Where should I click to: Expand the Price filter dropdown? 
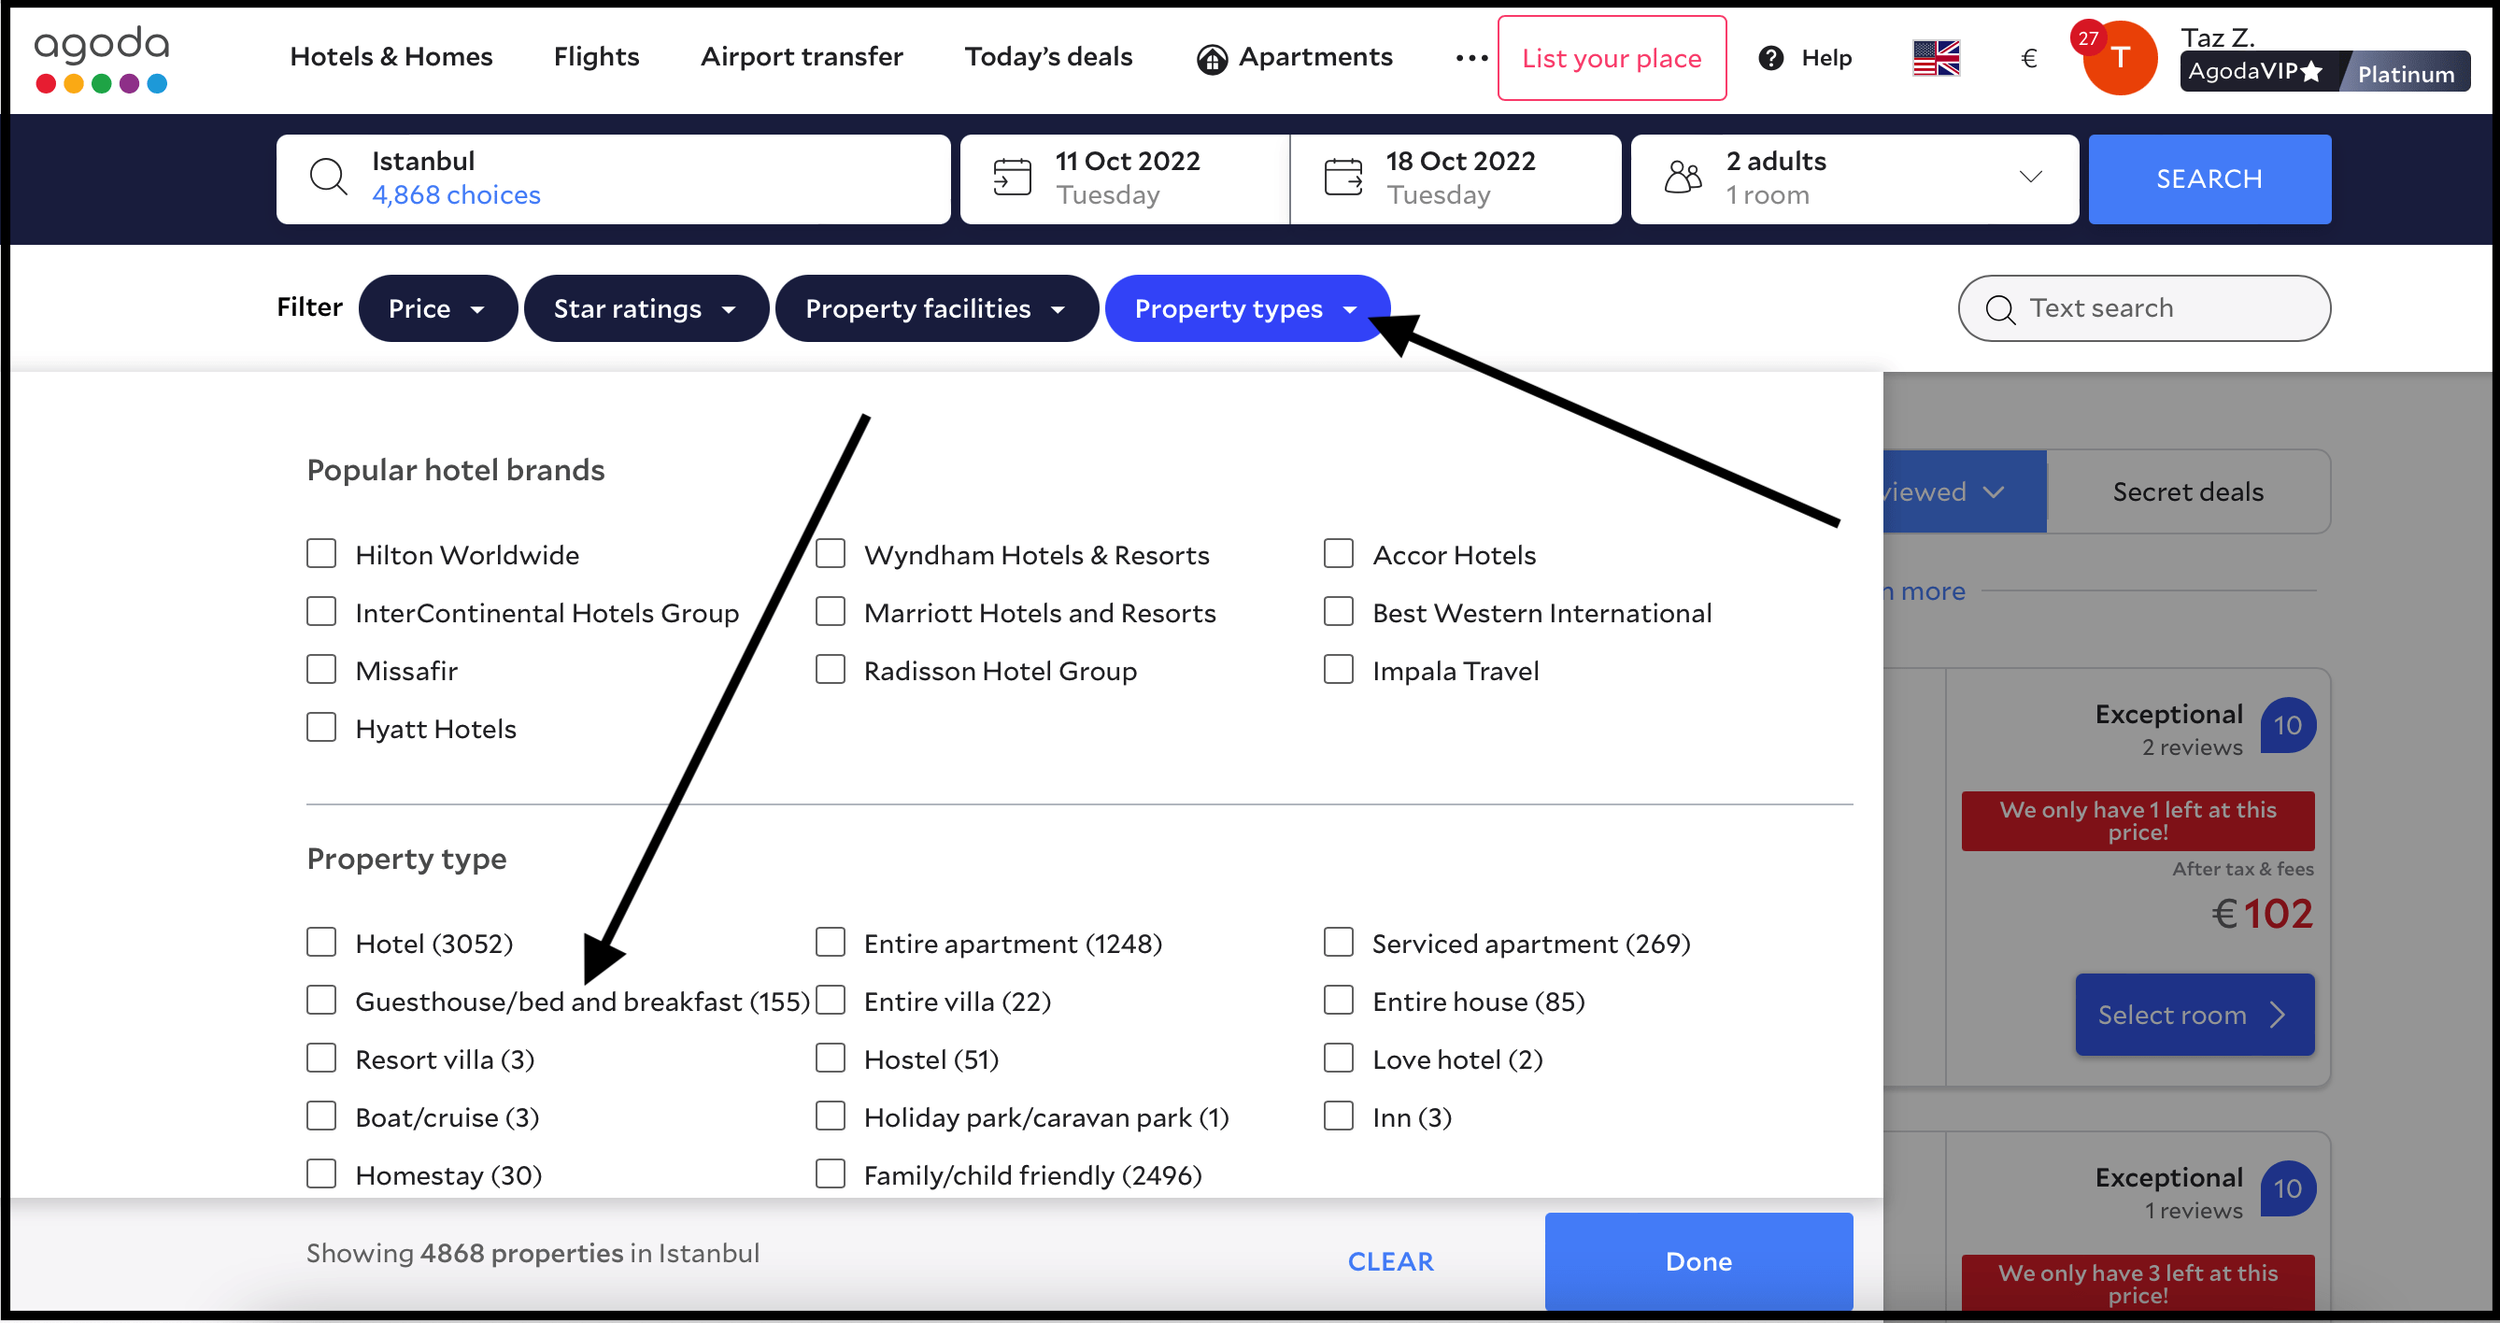click(x=437, y=309)
